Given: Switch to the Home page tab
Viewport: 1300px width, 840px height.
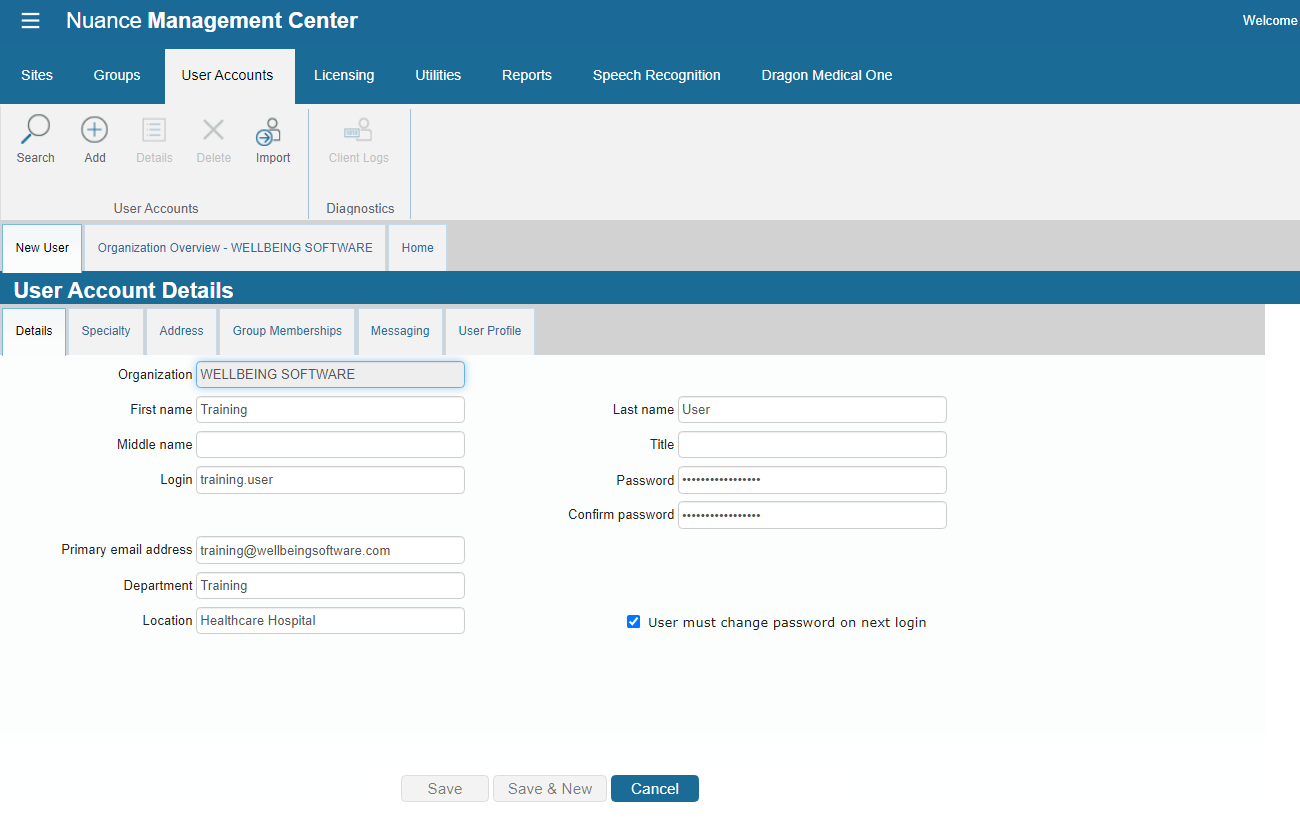Looking at the screenshot, I should [x=417, y=248].
